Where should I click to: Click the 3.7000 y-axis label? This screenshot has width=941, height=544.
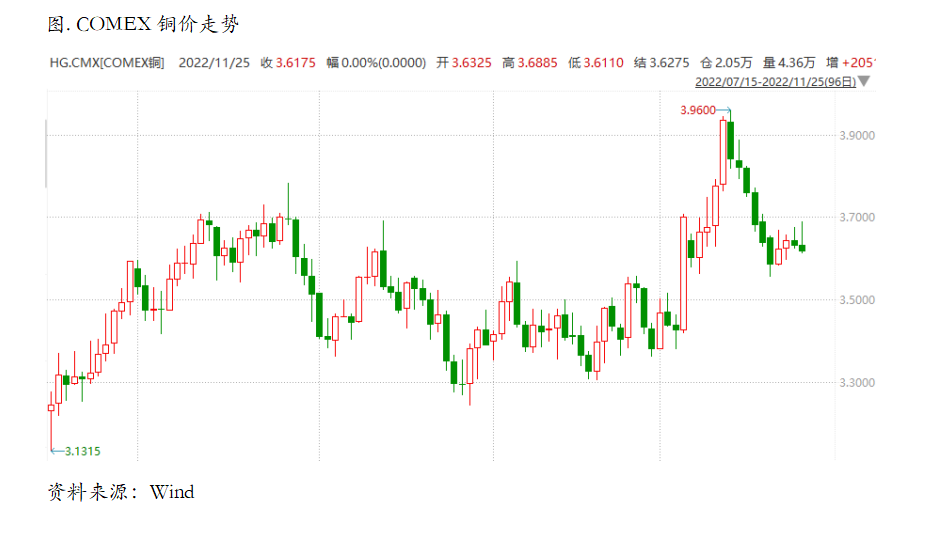(x=856, y=217)
